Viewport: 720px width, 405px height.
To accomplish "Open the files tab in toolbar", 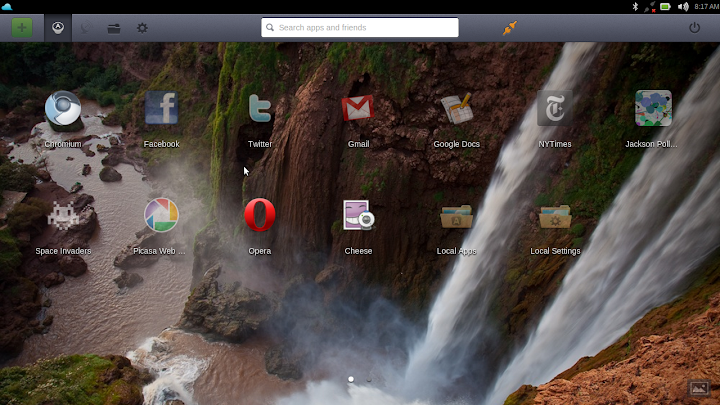I will pyautogui.click(x=114, y=28).
